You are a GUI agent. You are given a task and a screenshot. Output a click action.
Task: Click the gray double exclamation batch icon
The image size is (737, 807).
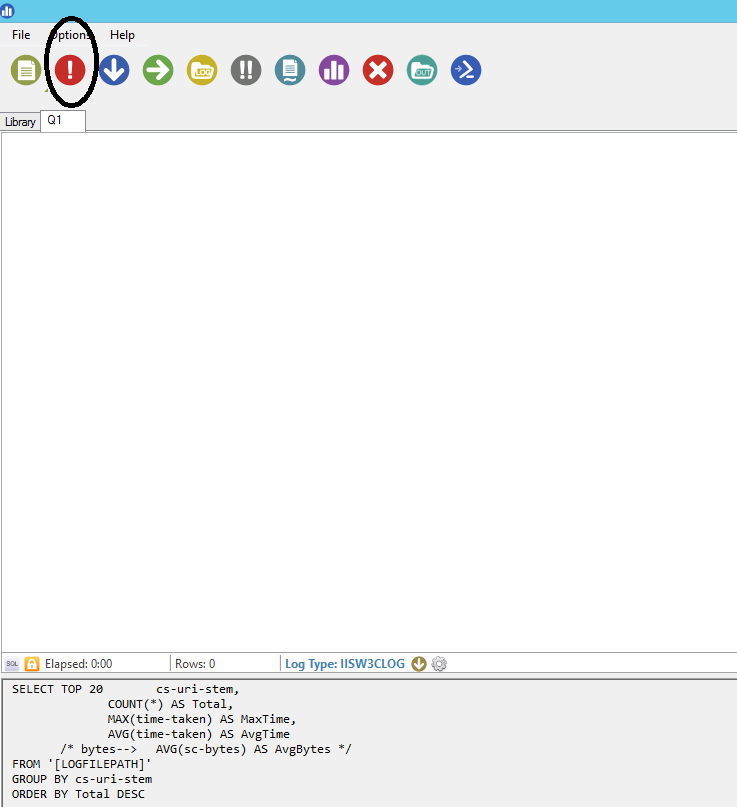pyautogui.click(x=246, y=70)
